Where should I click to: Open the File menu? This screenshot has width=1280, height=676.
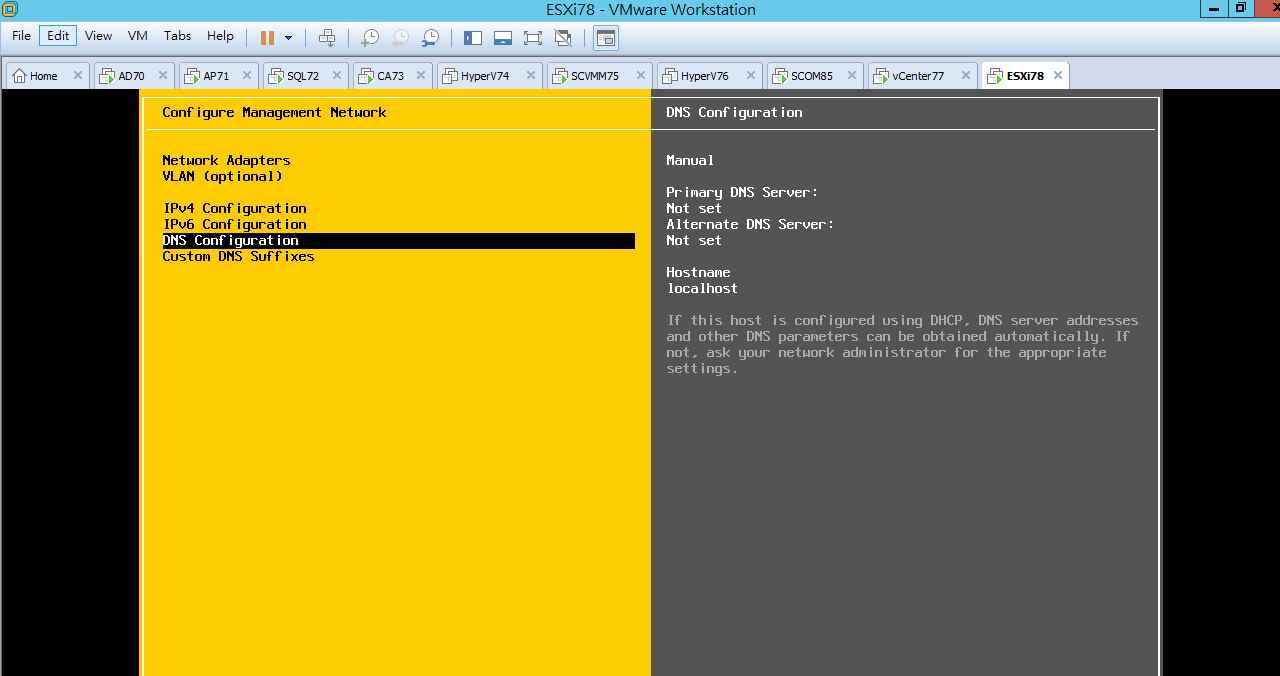click(21, 36)
